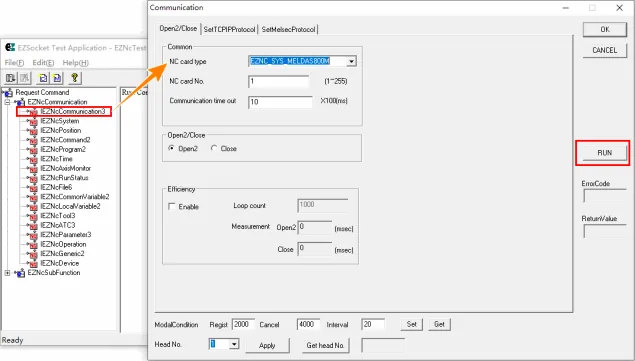The width and height of the screenshot is (635, 361).
Task: Click the red icon beside IEZNcRunStatus
Action: [33, 178]
